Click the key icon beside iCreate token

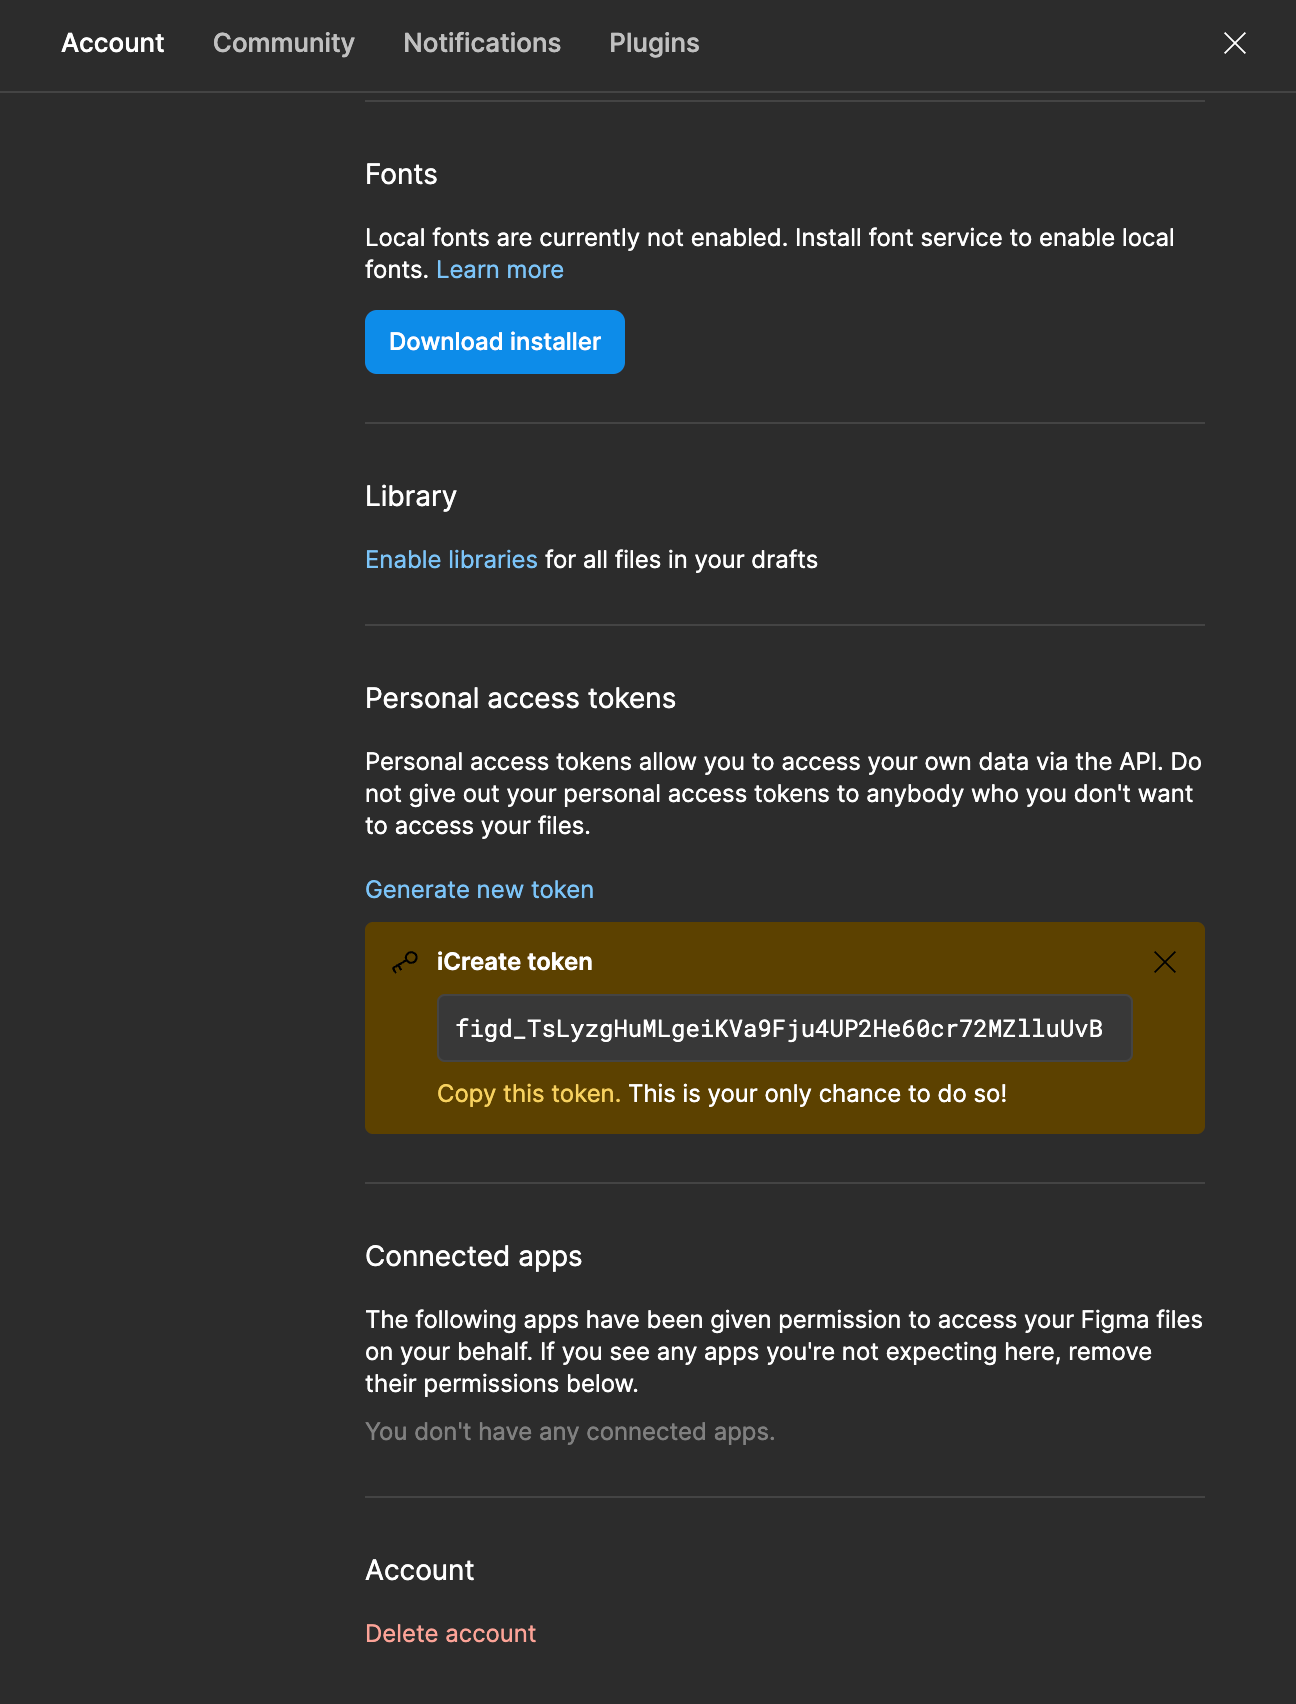(x=405, y=962)
